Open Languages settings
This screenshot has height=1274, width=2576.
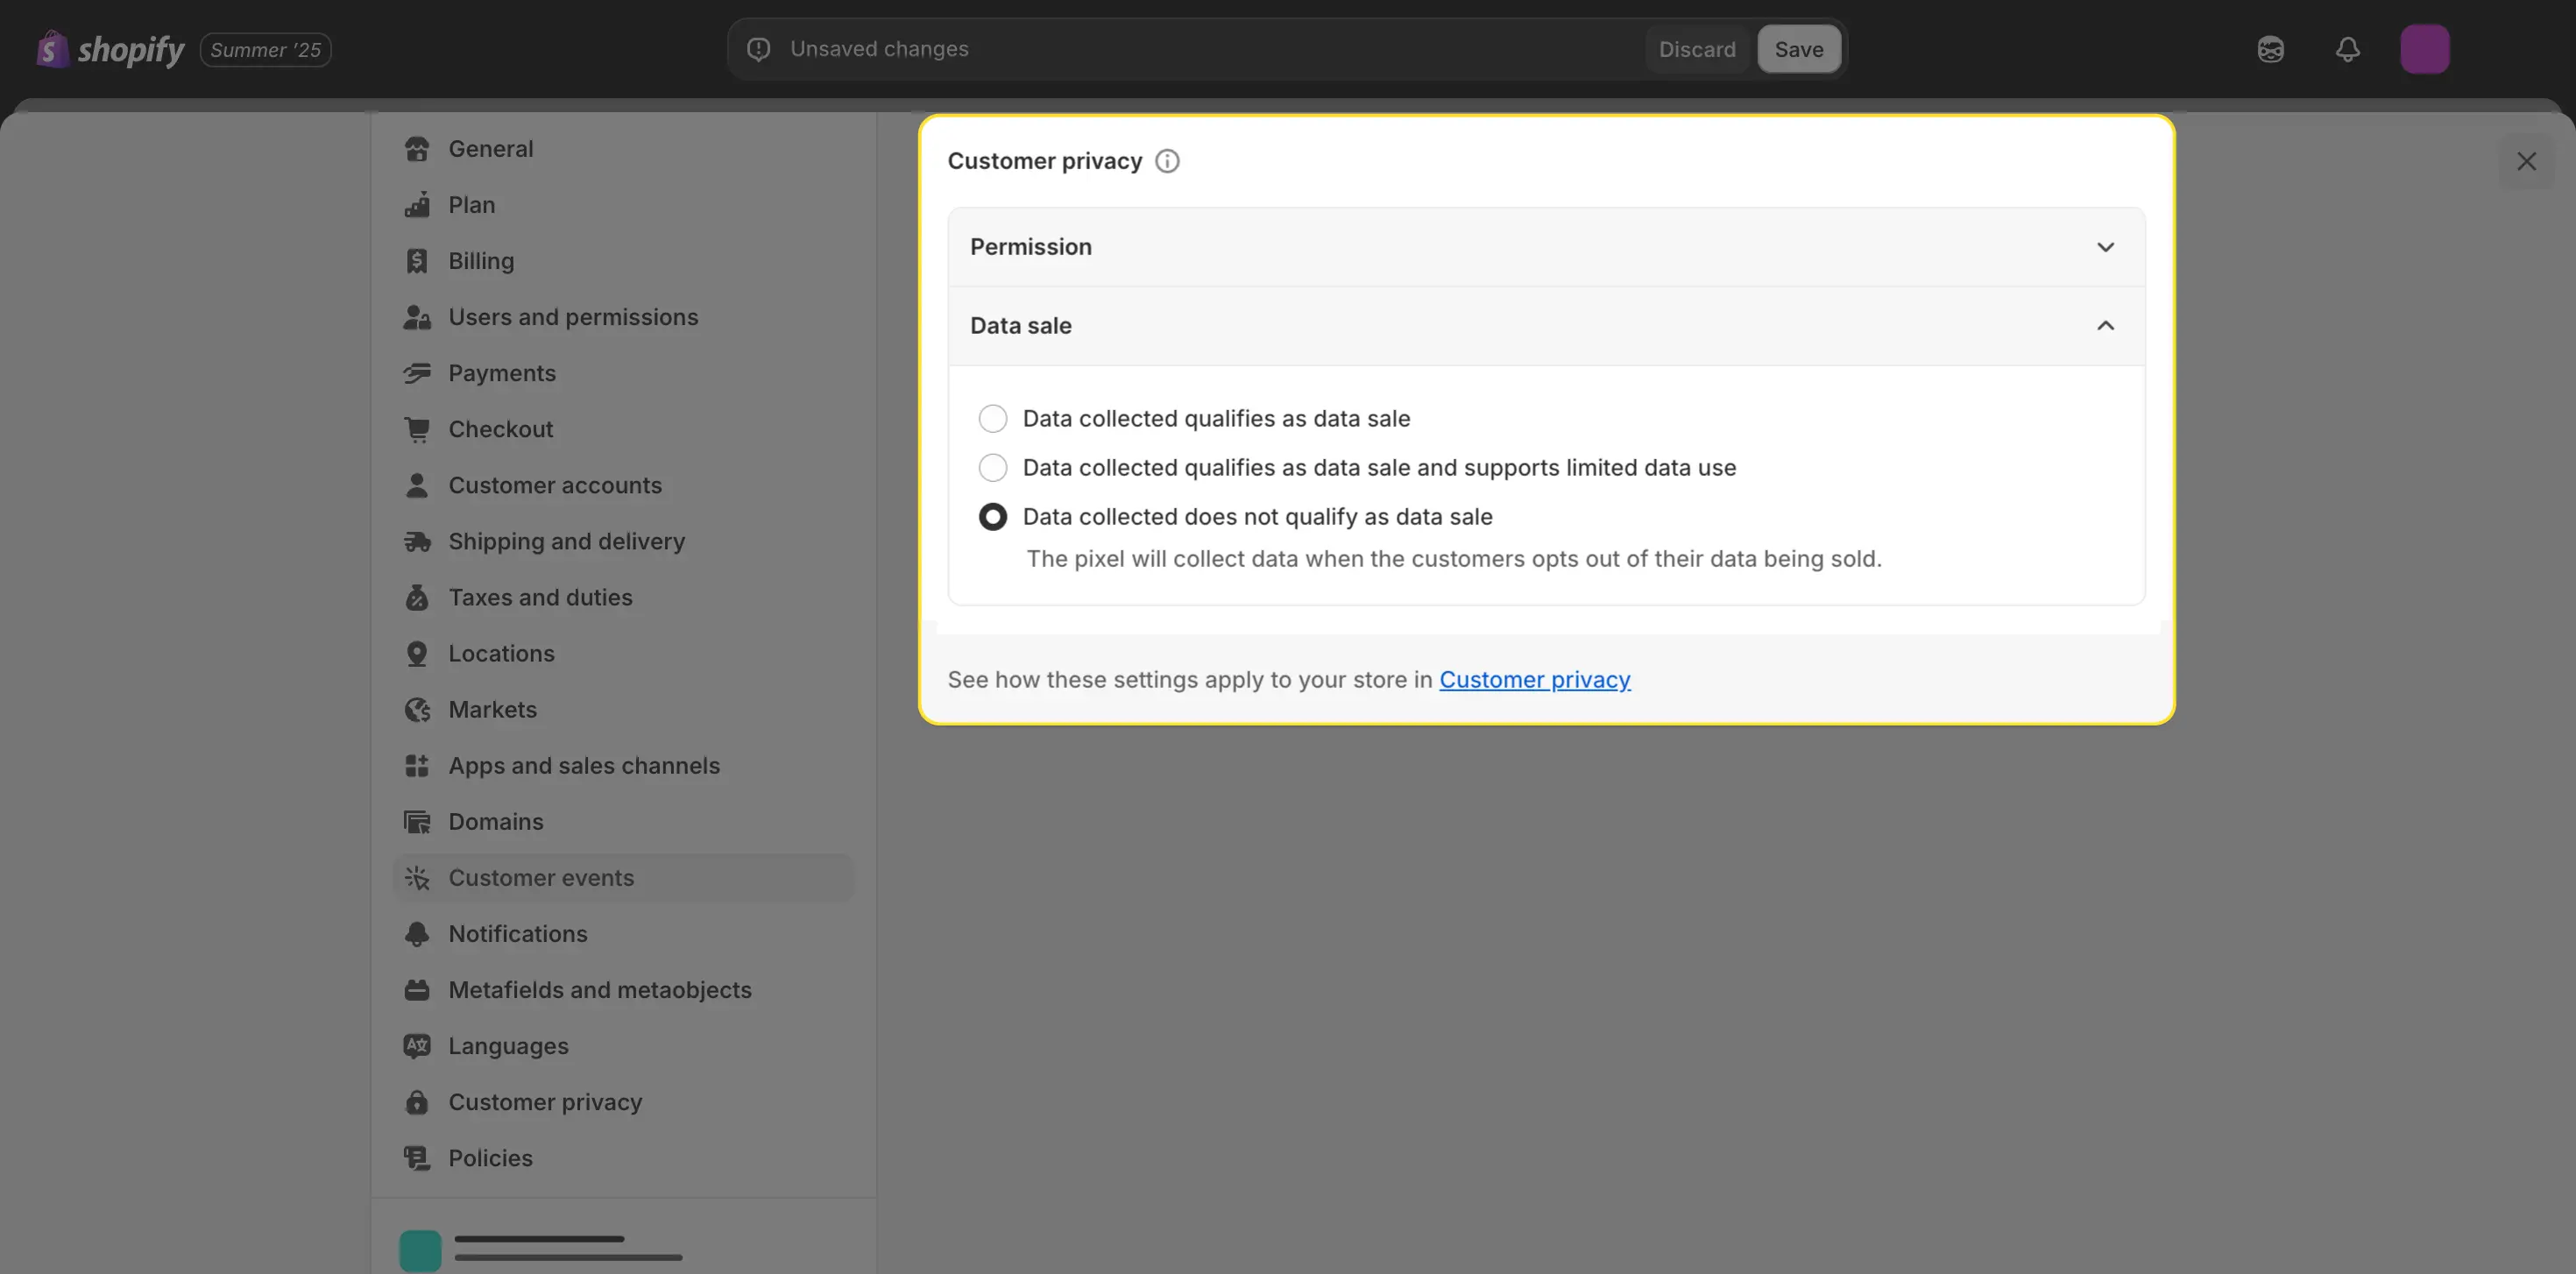[623, 1045]
